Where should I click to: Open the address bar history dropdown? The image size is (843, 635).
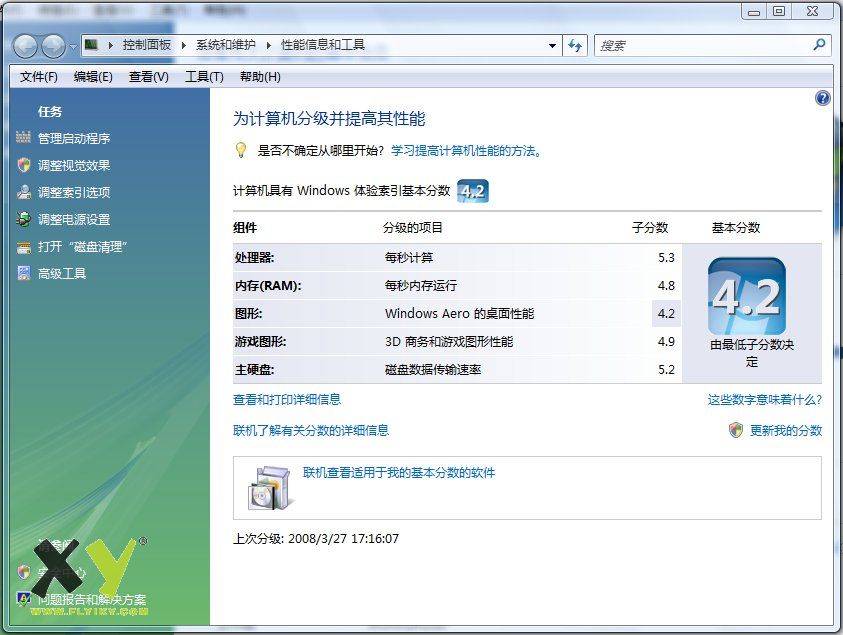coord(552,46)
